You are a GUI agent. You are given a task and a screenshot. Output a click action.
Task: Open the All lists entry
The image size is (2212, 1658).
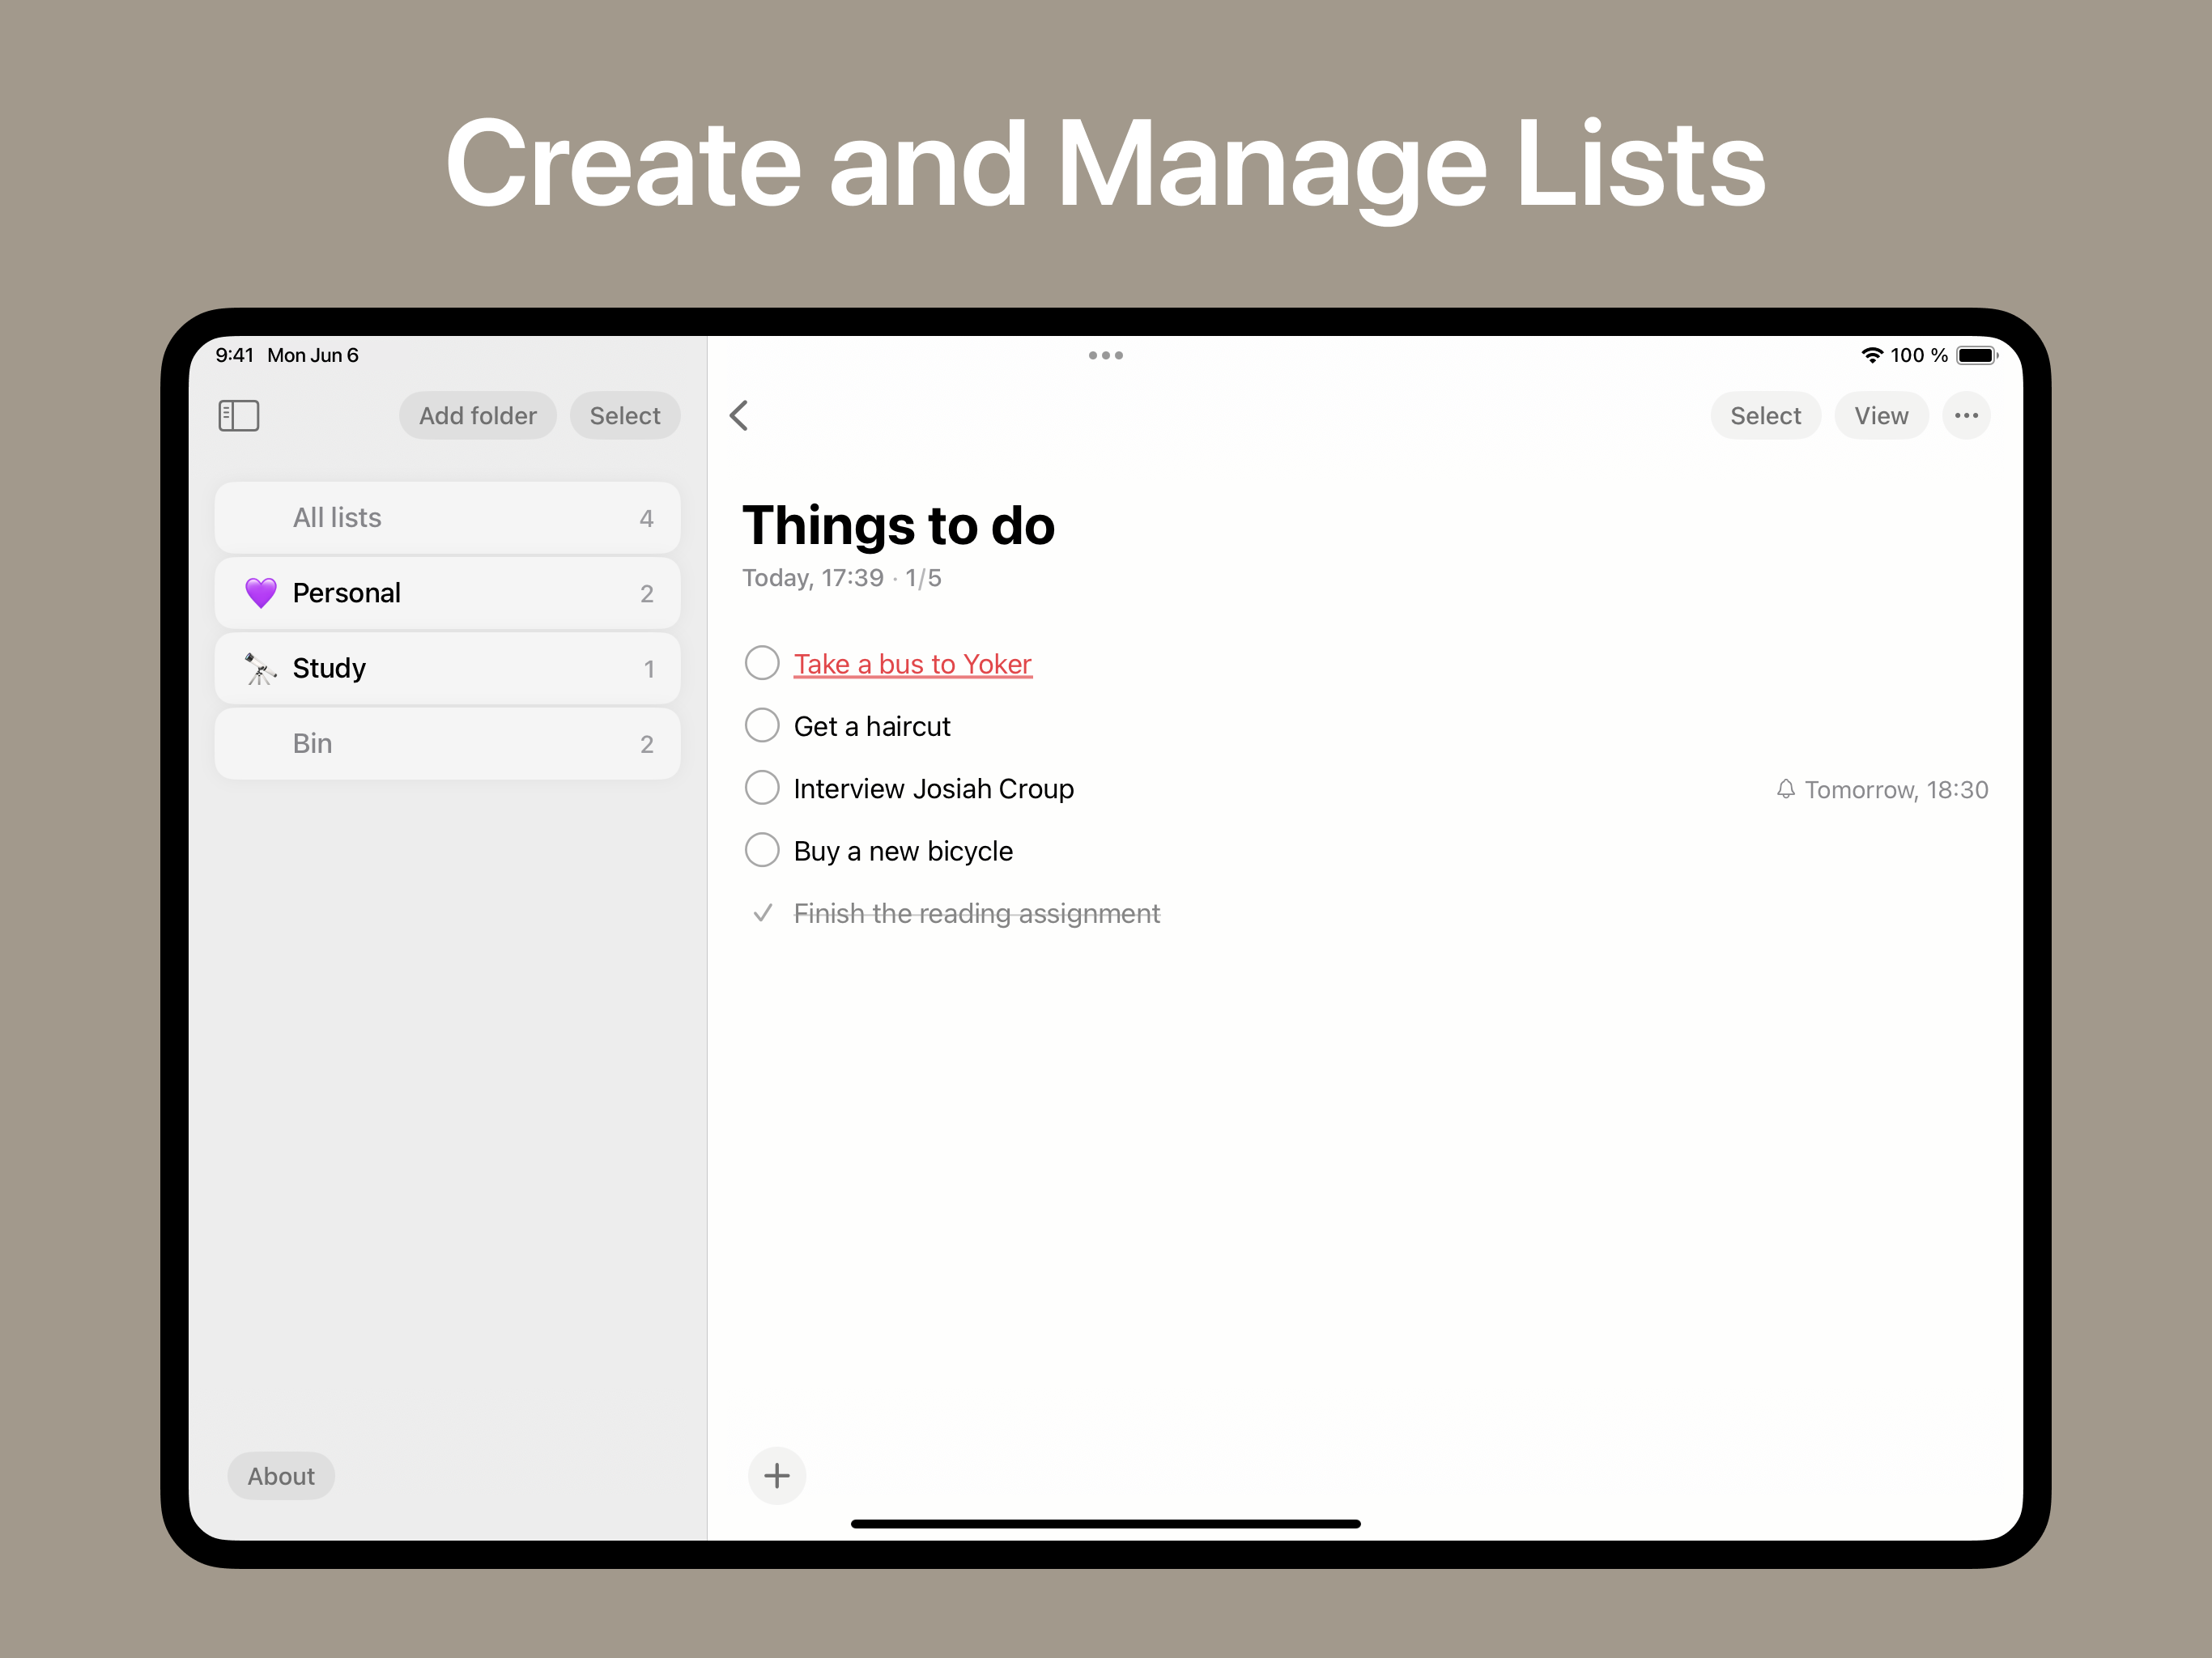pos(447,518)
